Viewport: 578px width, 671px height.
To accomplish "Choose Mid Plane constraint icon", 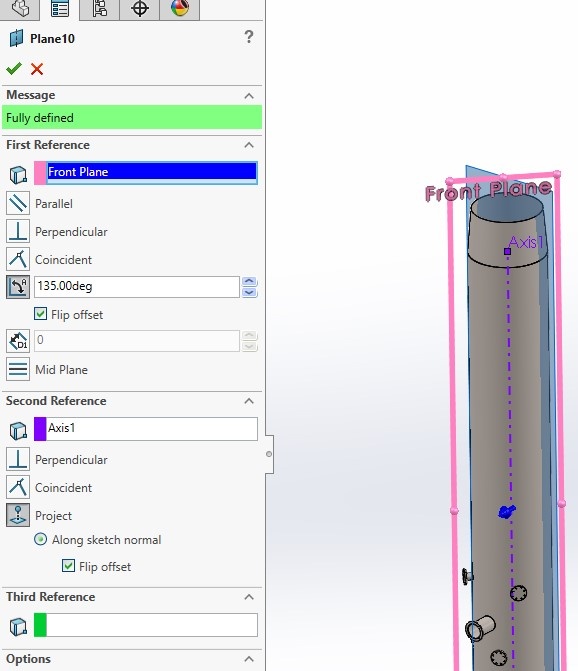I will (x=18, y=369).
